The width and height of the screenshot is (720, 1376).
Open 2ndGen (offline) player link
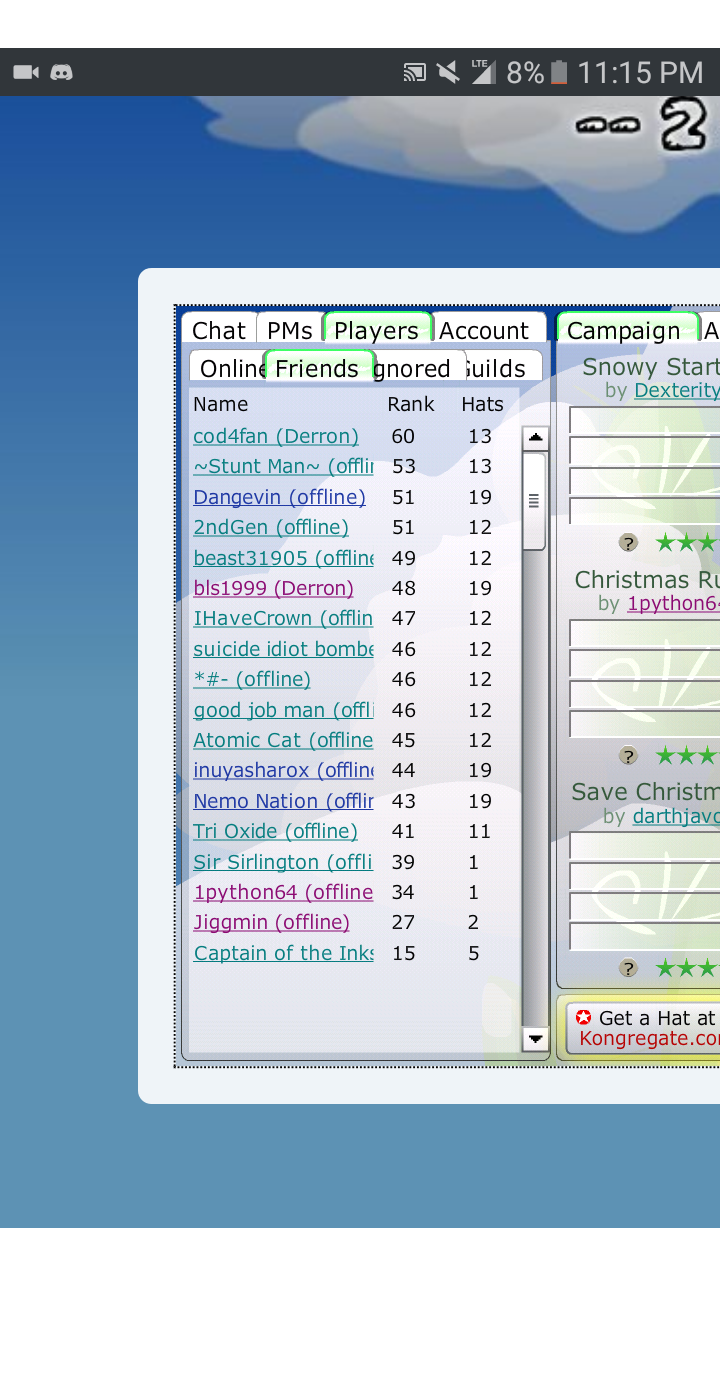click(271, 527)
